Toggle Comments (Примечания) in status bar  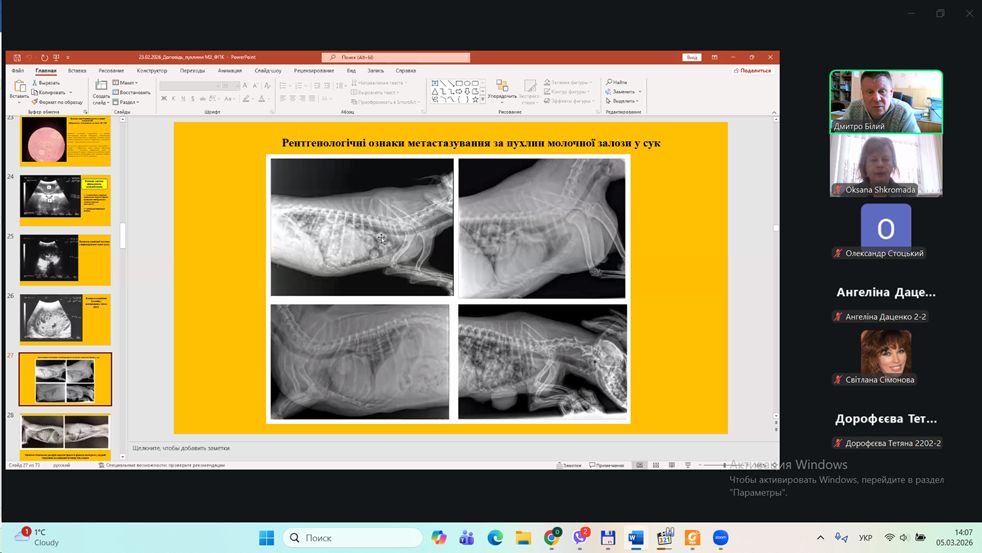607,465
